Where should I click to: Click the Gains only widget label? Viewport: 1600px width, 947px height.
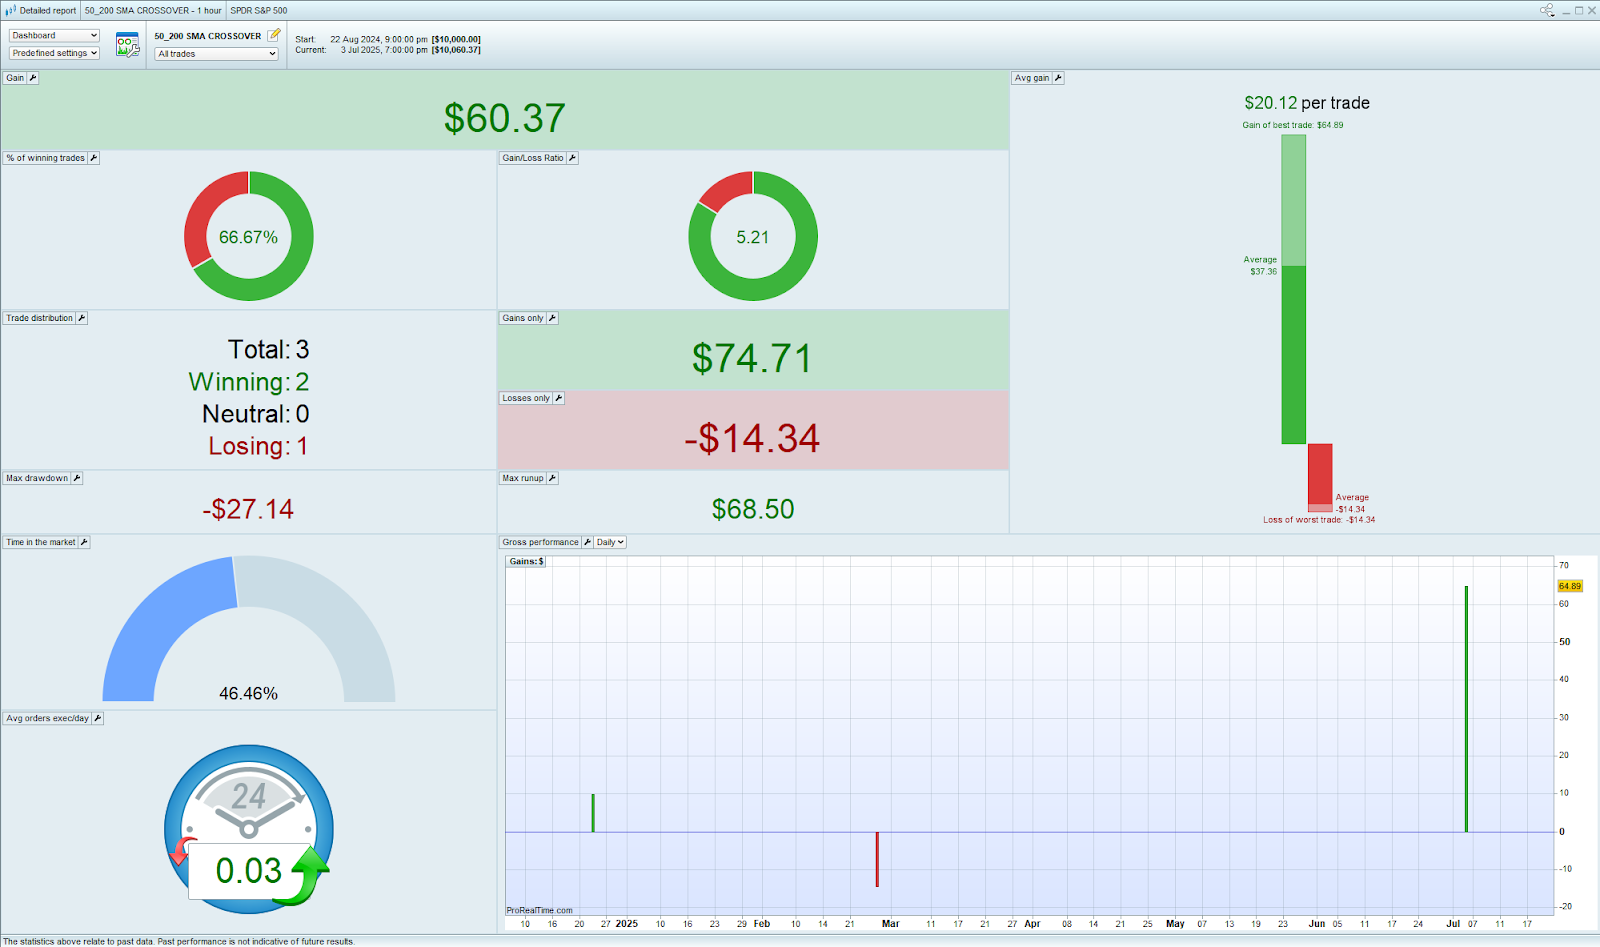click(x=523, y=318)
